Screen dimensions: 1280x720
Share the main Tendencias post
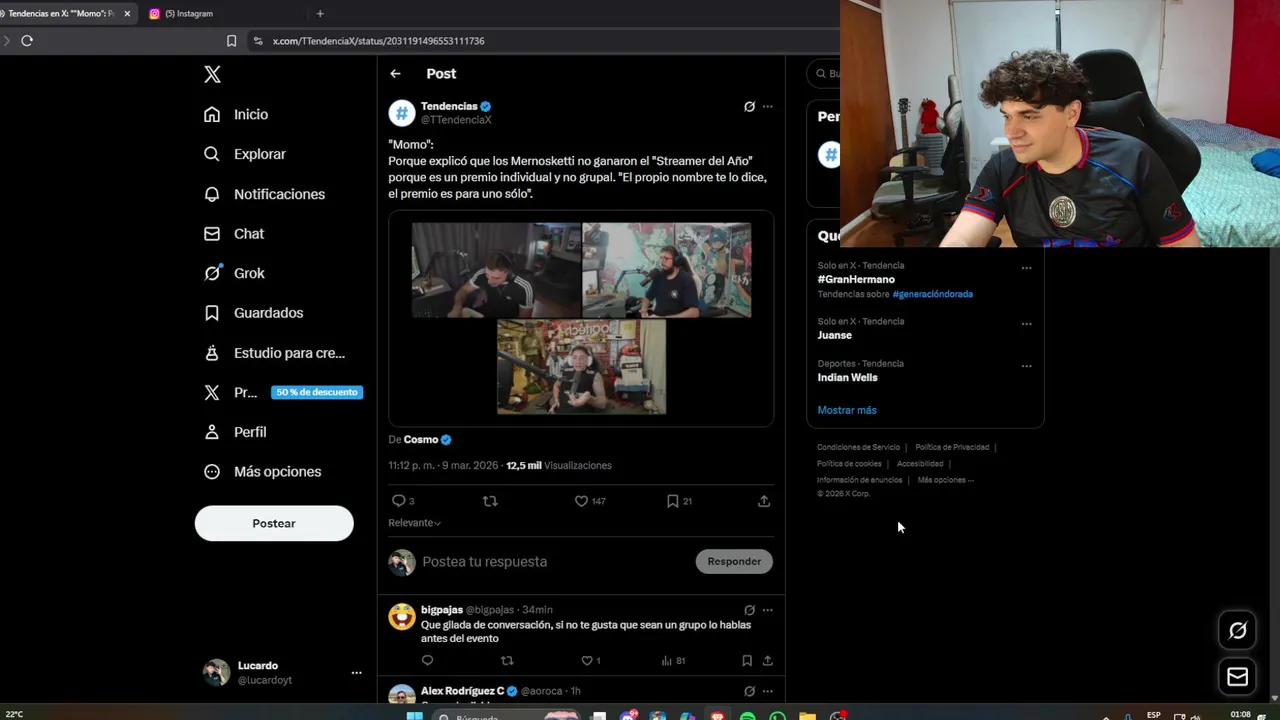764,501
